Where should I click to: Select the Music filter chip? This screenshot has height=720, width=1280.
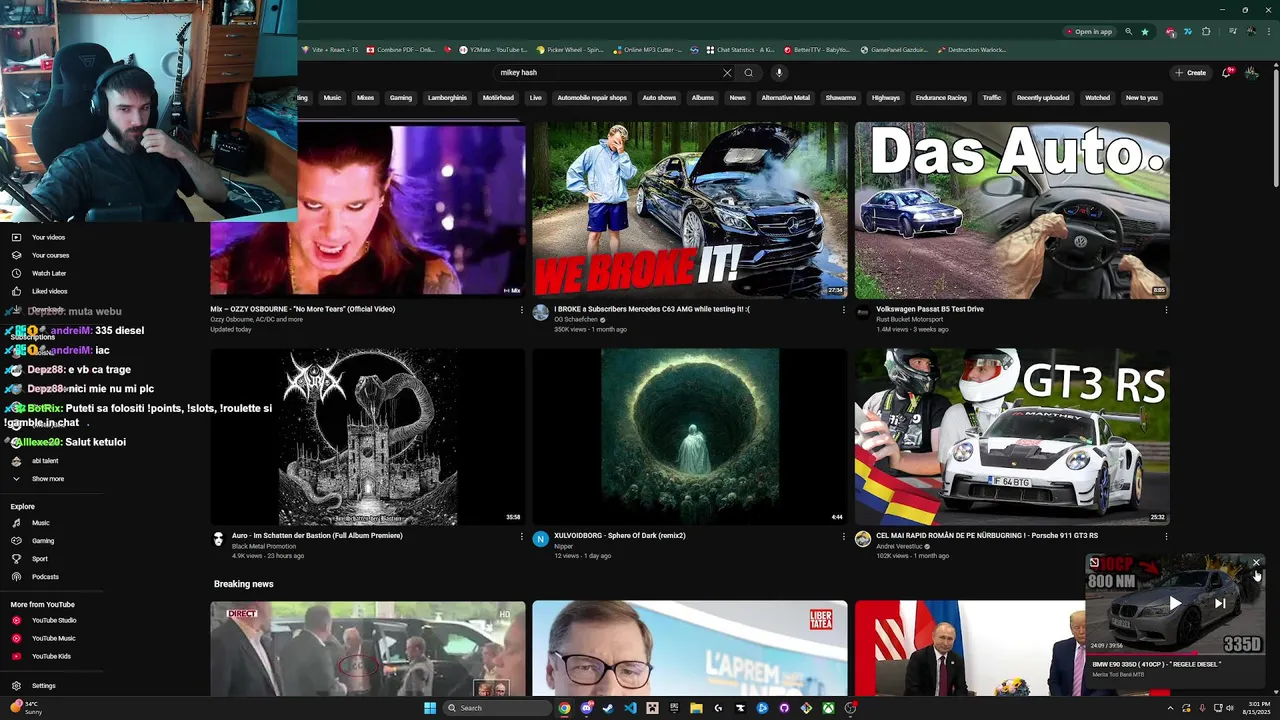click(332, 98)
